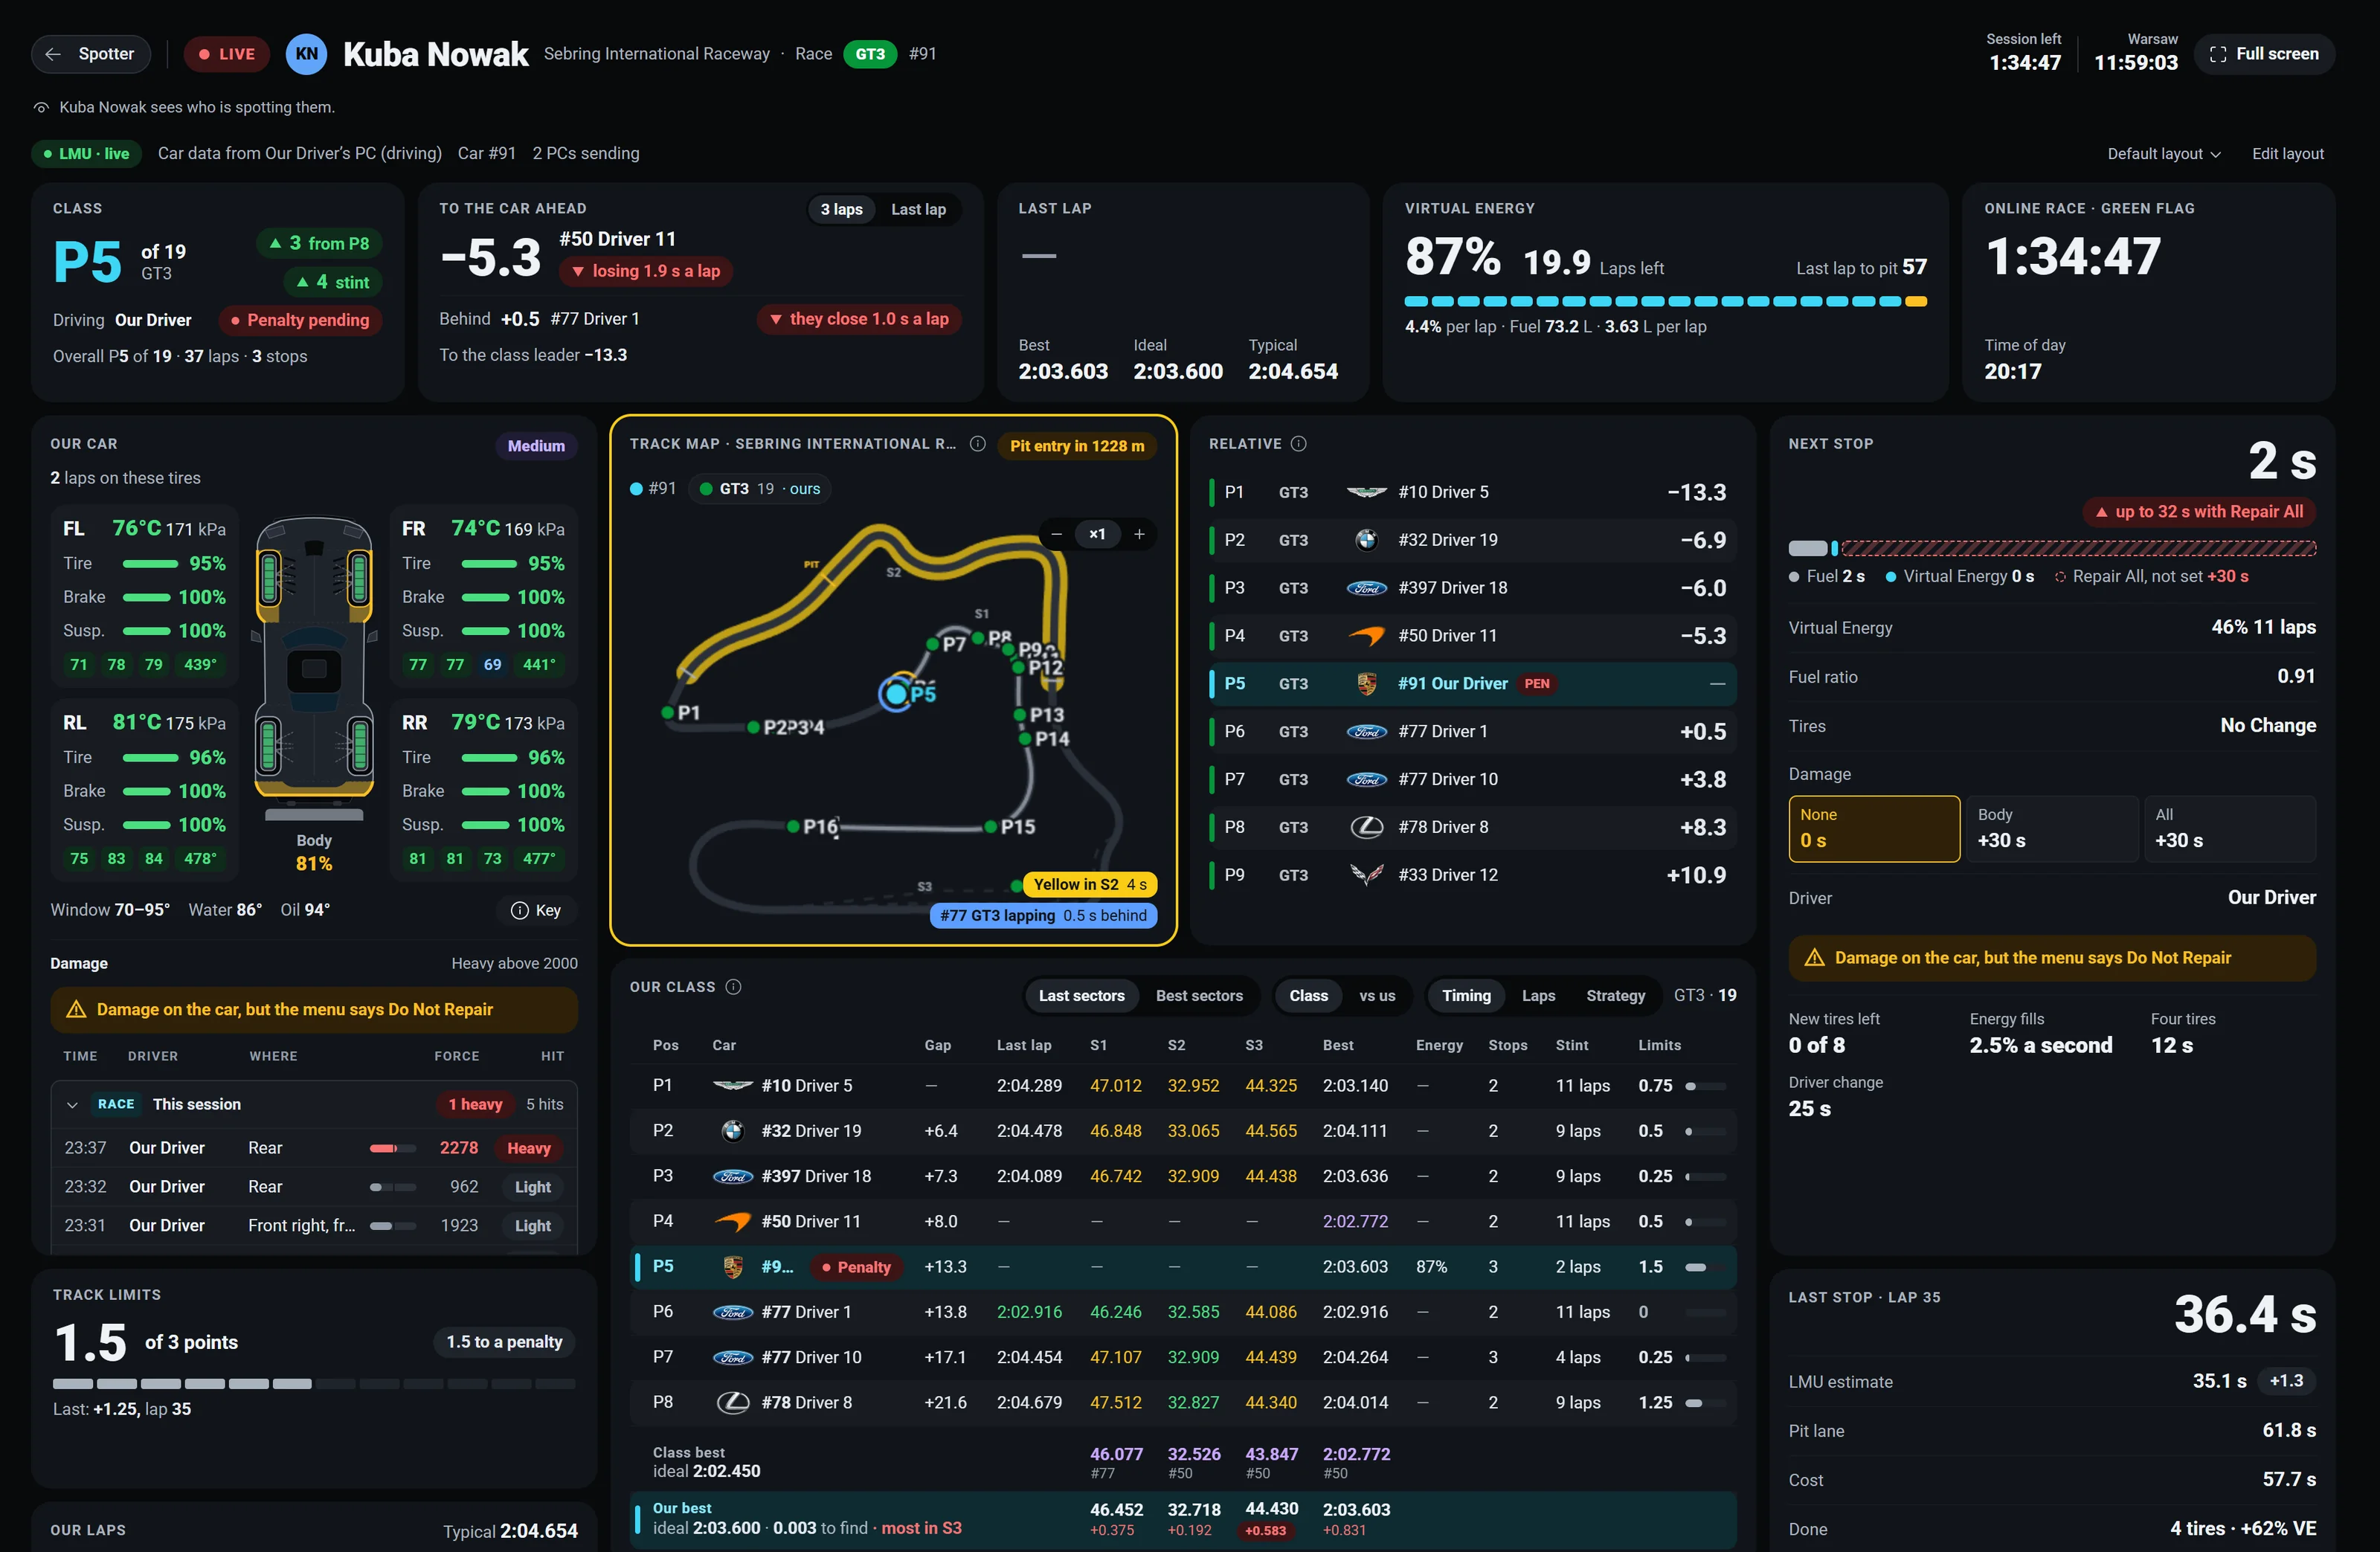Click the #77 GT3 lapping alert
The width and height of the screenshot is (2380, 1552).
tap(1043, 916)
